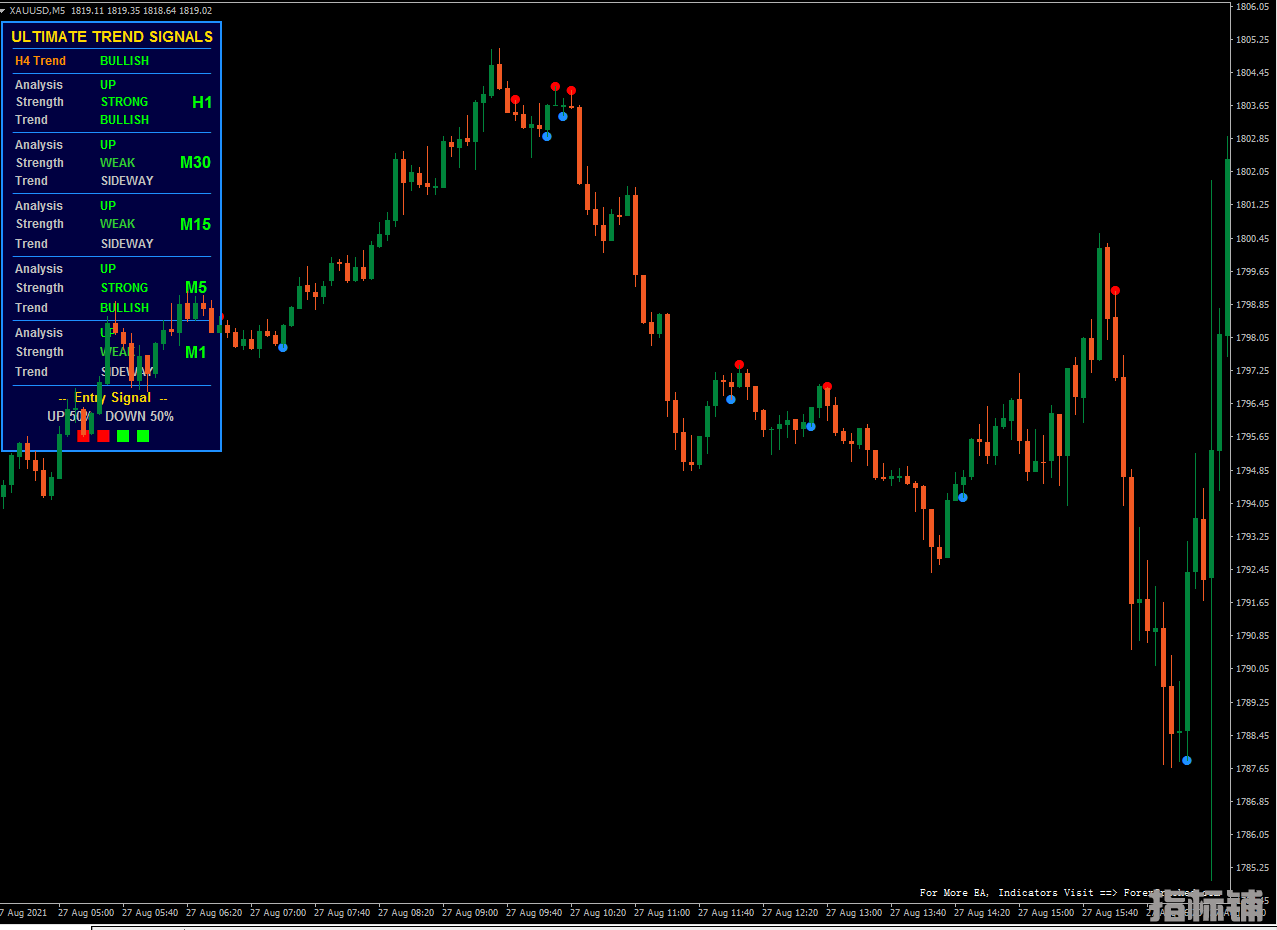This screenshot has width=1277, height=930.
Task: Click the 1785.25 price label
Action: [1252, 867]
